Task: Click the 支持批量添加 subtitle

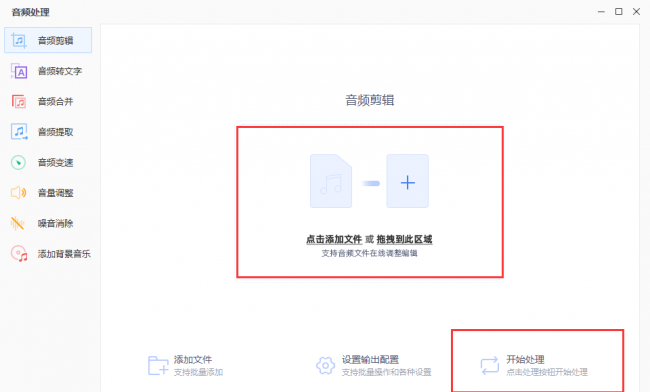Action: (198, 372)
